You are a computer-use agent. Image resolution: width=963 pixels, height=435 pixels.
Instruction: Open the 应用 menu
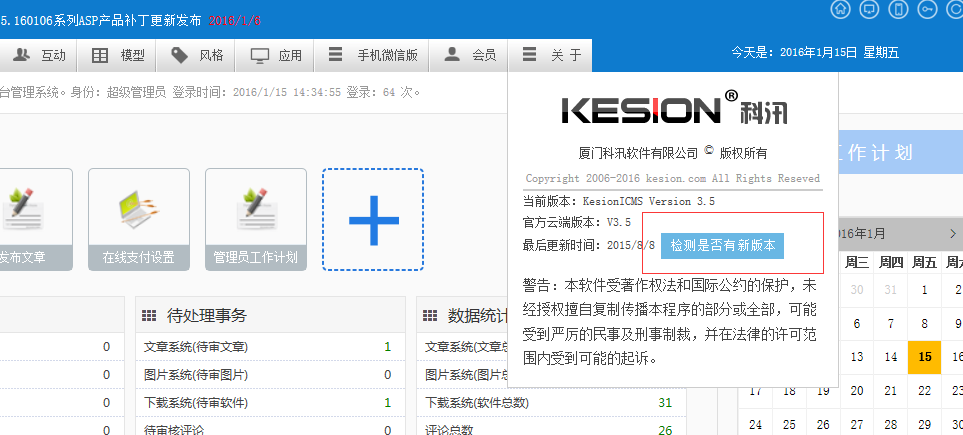[x=276, y=56]
